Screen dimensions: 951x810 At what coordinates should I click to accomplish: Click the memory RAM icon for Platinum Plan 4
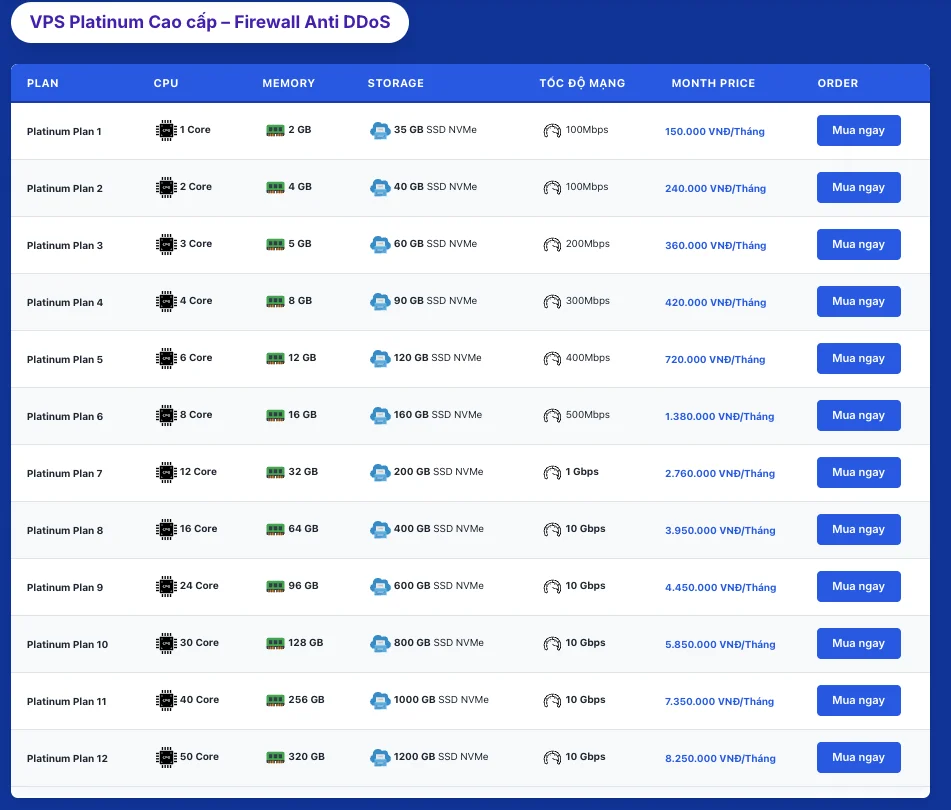pyautogui.click(x=275, y=301)
